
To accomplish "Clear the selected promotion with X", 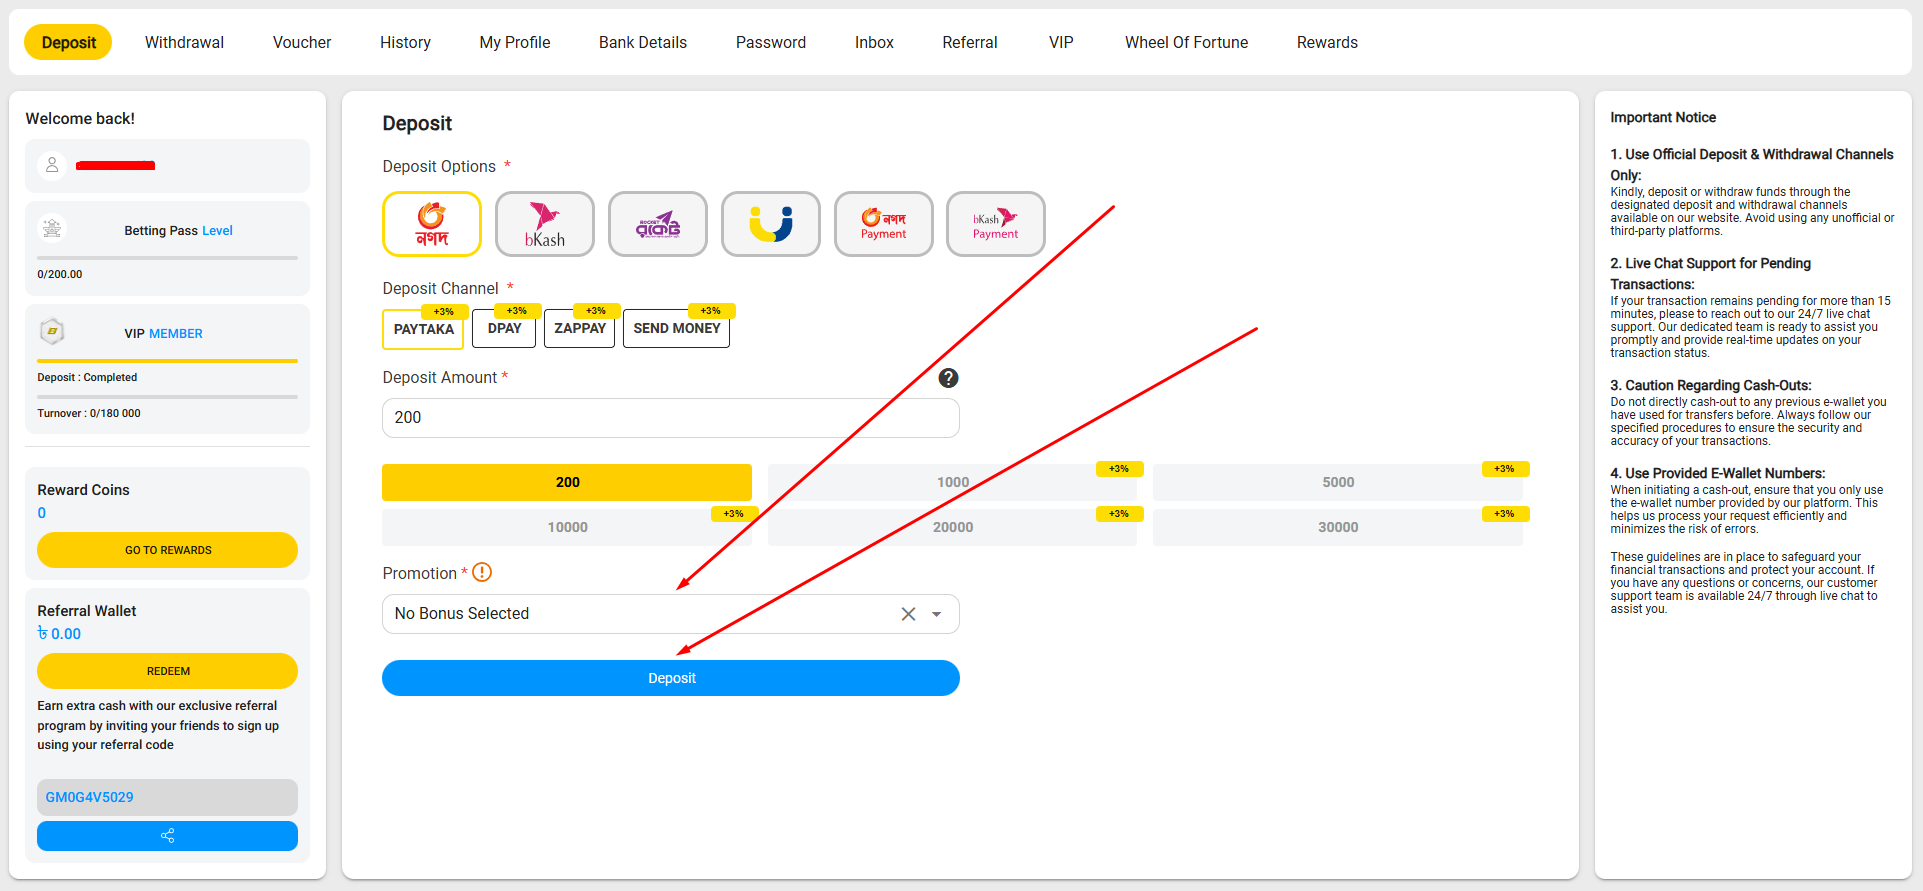I will [908, 614].
